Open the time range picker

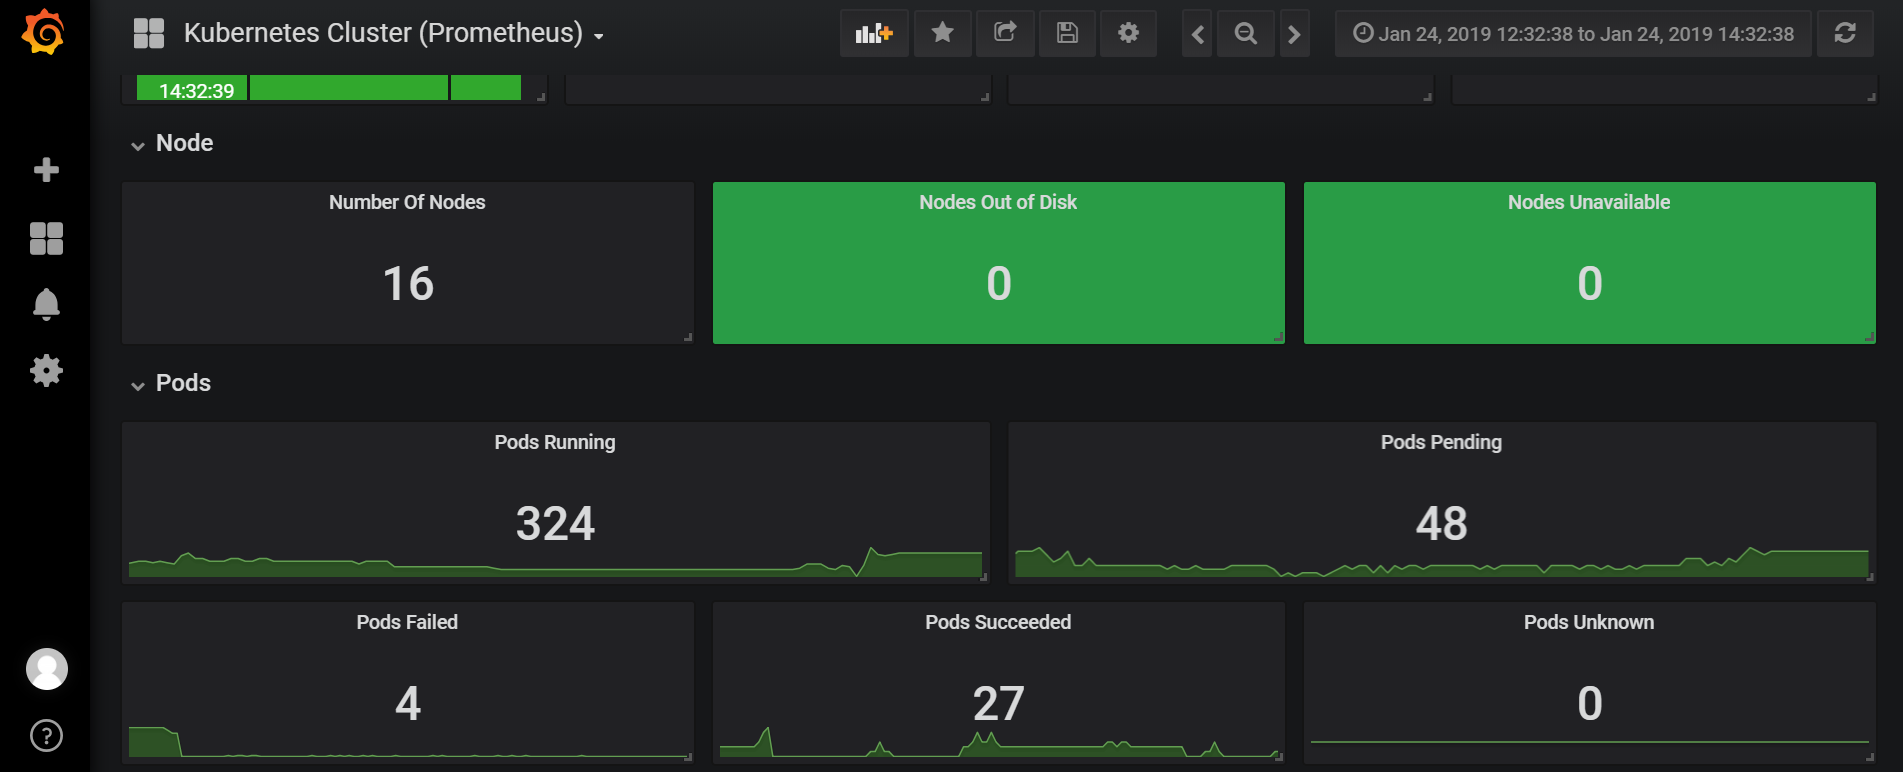pyautogui.click(x=1573, y=34)
